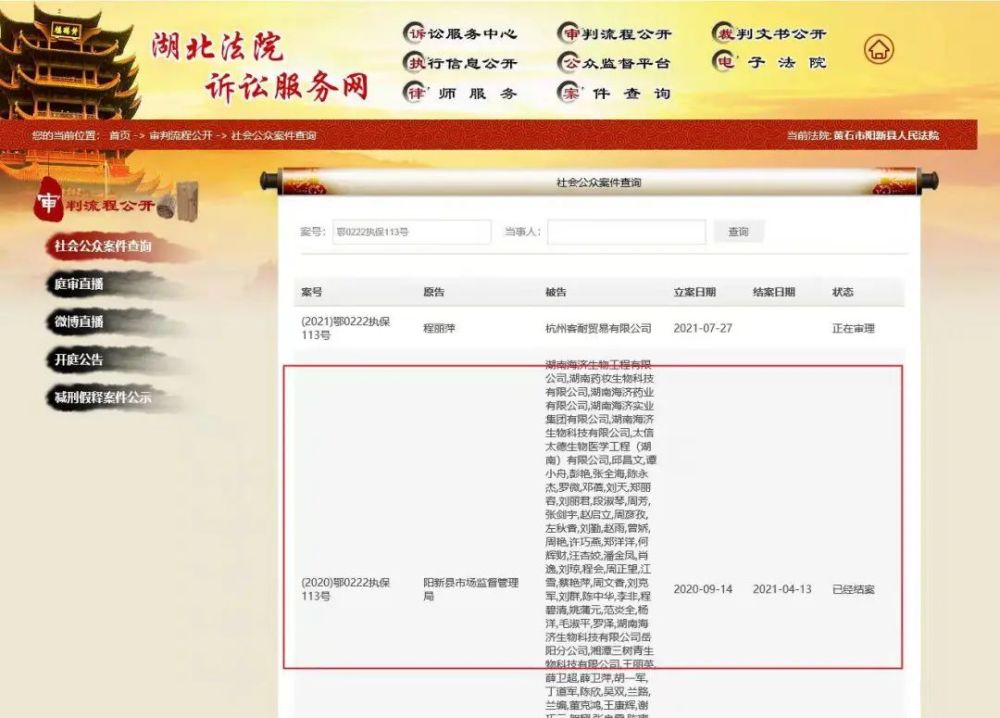This screenshot has height=718, width=1000.
Task: 点击当事人输入框
Action: click(627, 231)
